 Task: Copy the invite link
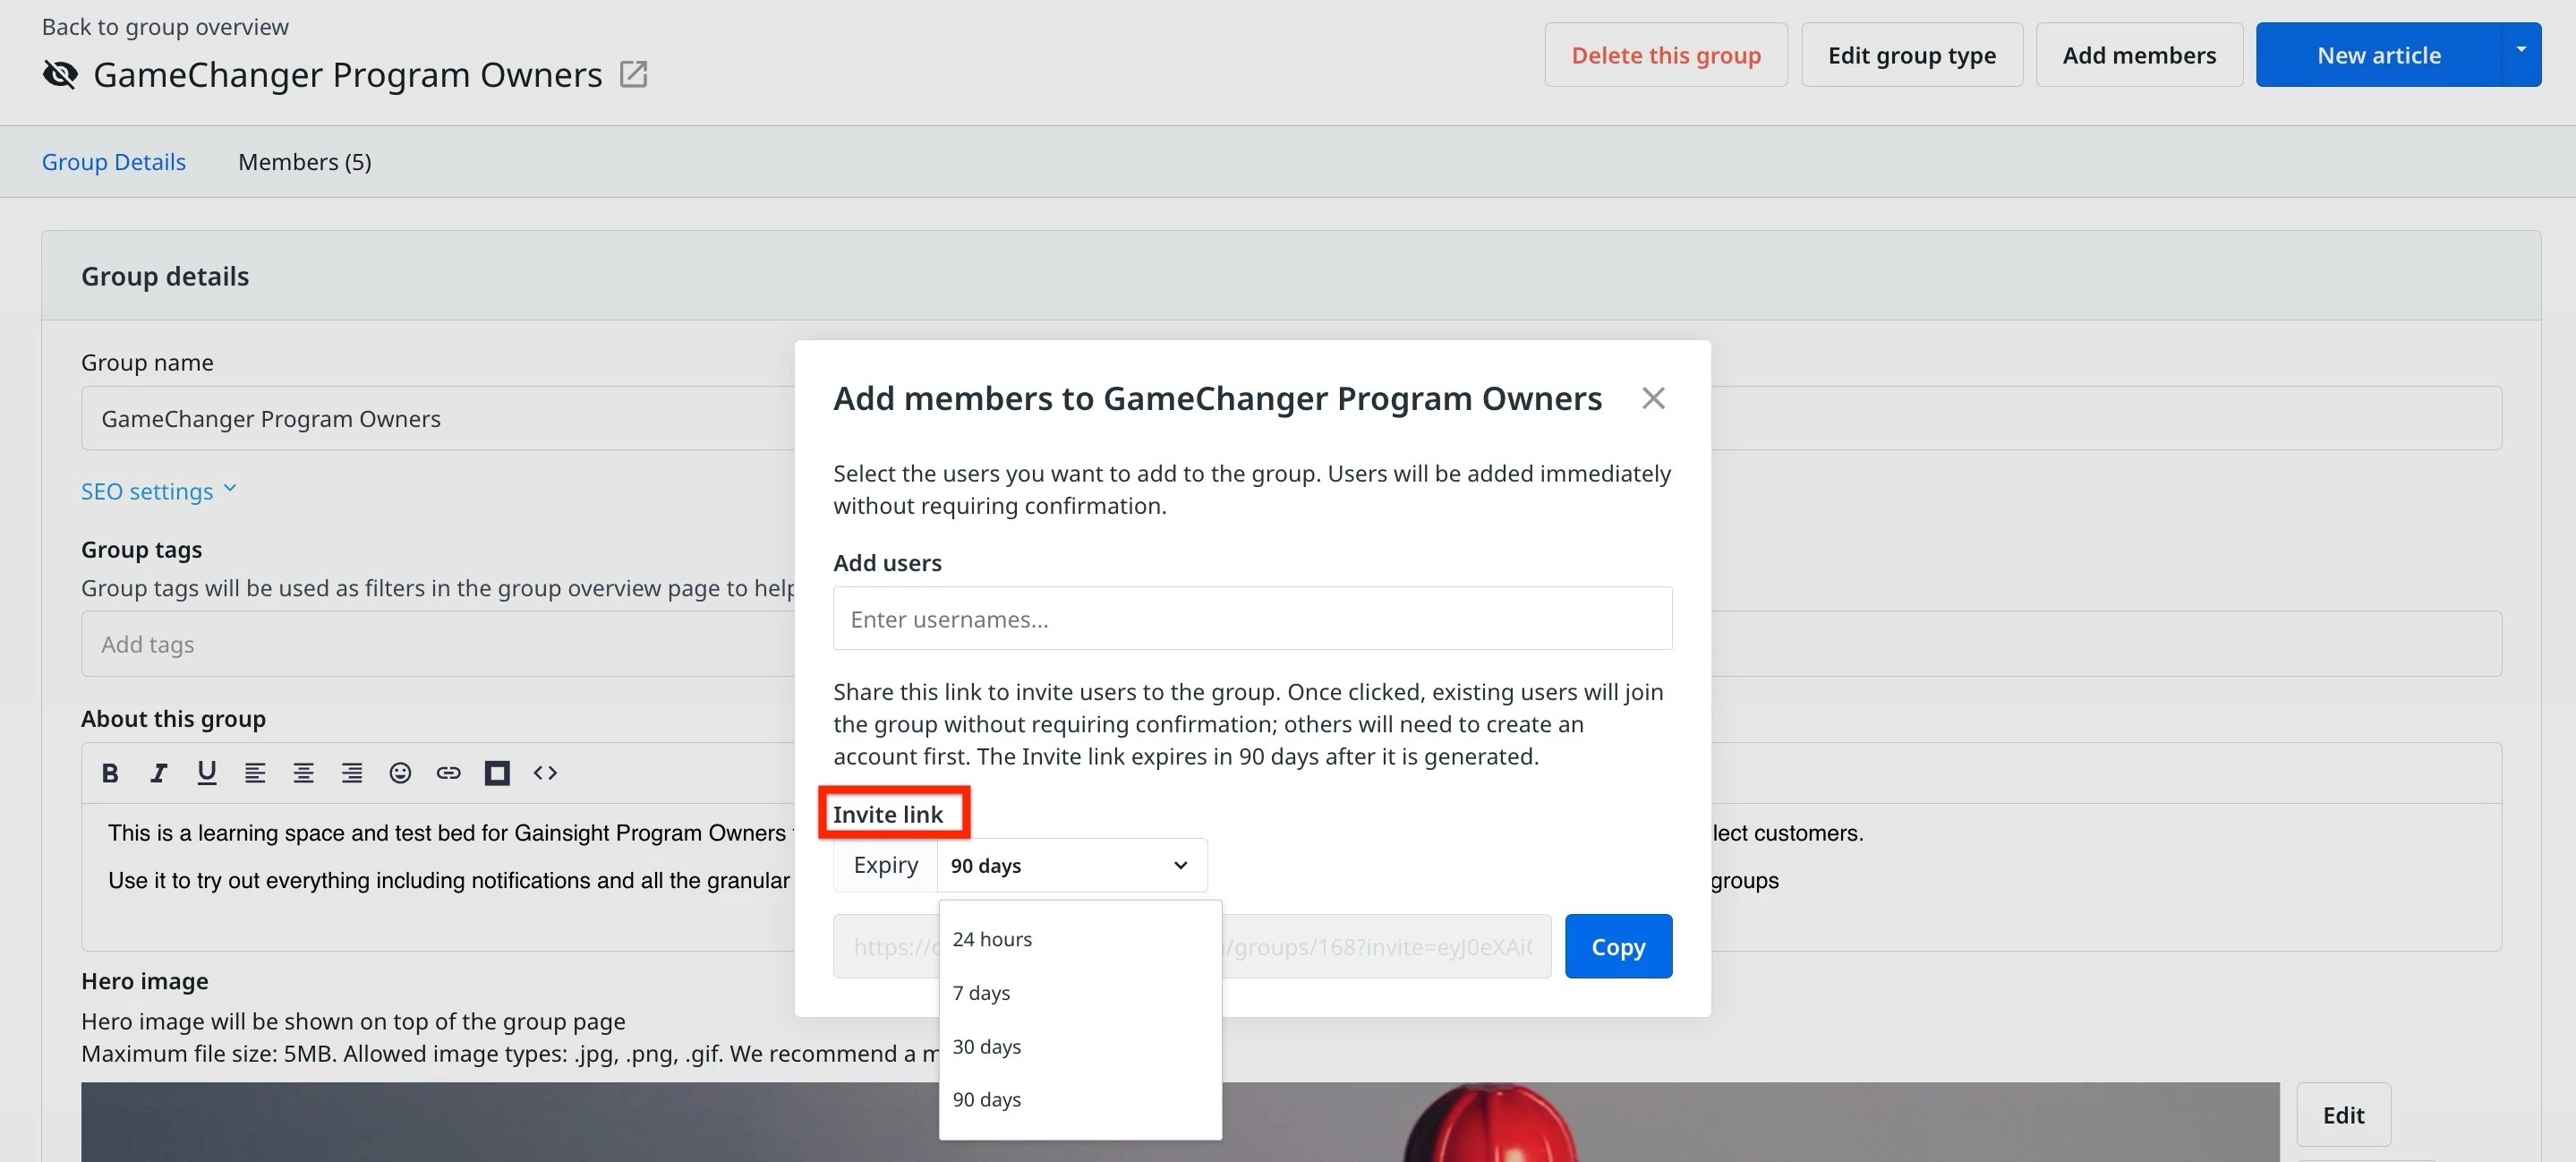pos(1617,946)
